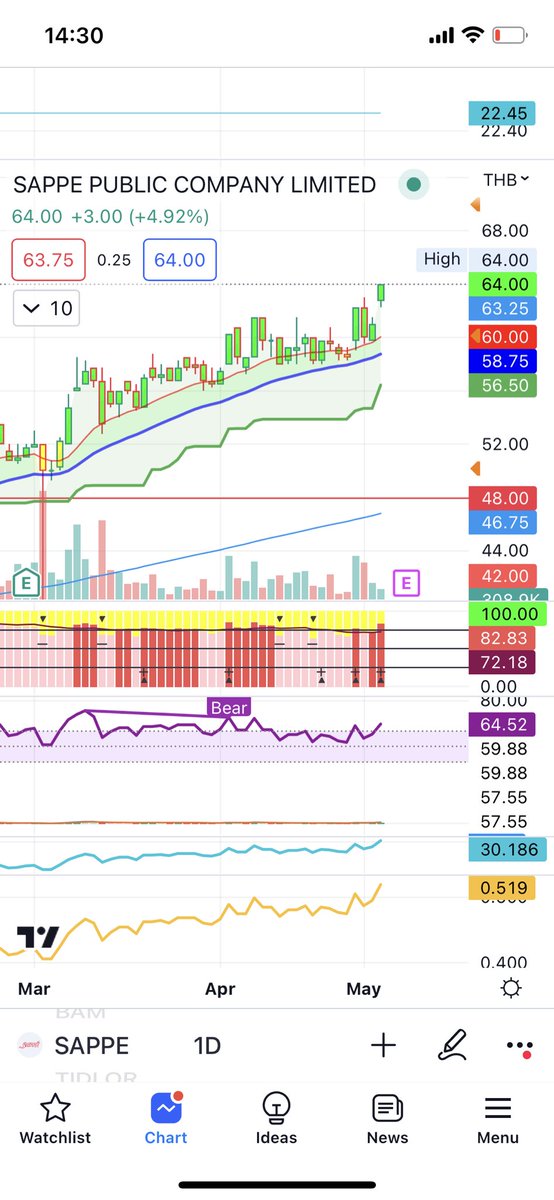Tap the 82.83 indicator value label

[503, 637]
